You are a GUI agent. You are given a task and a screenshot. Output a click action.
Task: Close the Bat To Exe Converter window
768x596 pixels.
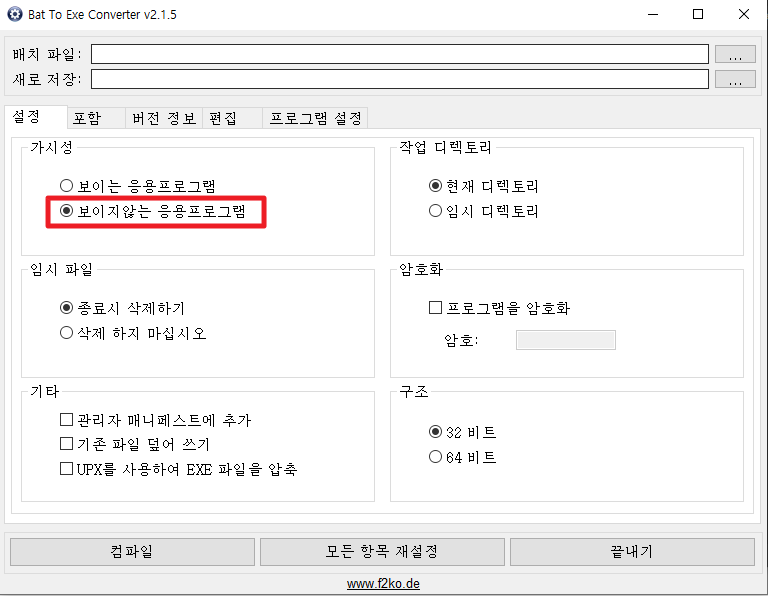tap(744, 14)
